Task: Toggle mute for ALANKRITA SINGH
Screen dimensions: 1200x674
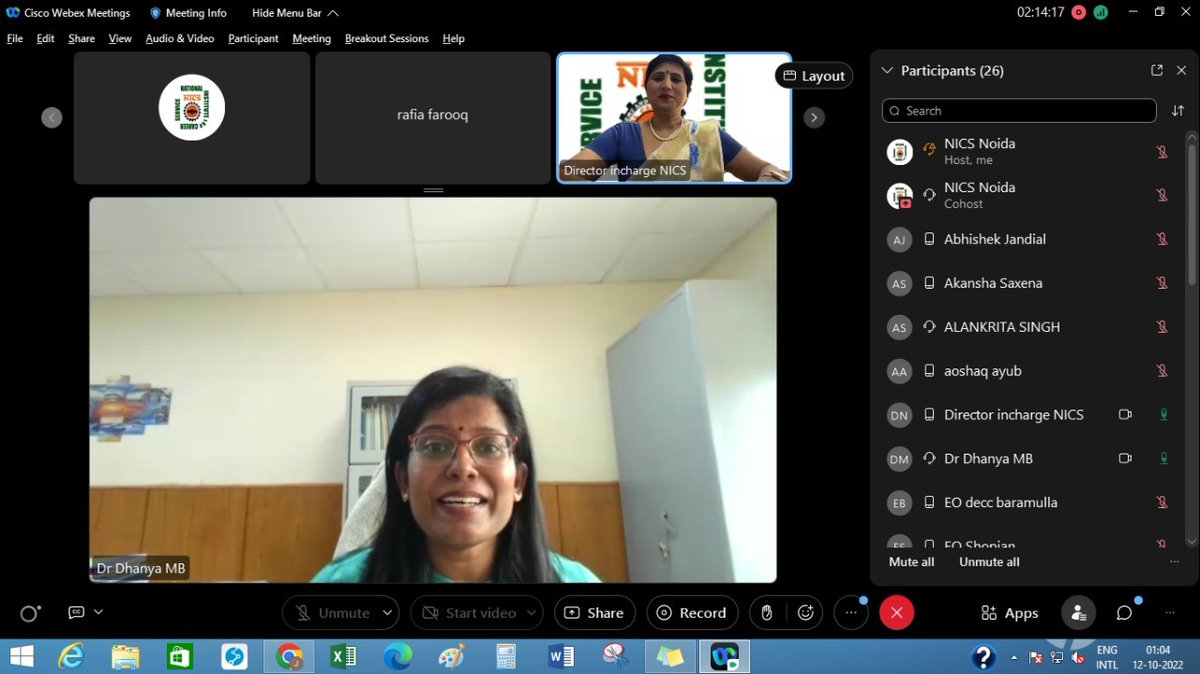Action: pyautogui.click(x=1162, y=327)
